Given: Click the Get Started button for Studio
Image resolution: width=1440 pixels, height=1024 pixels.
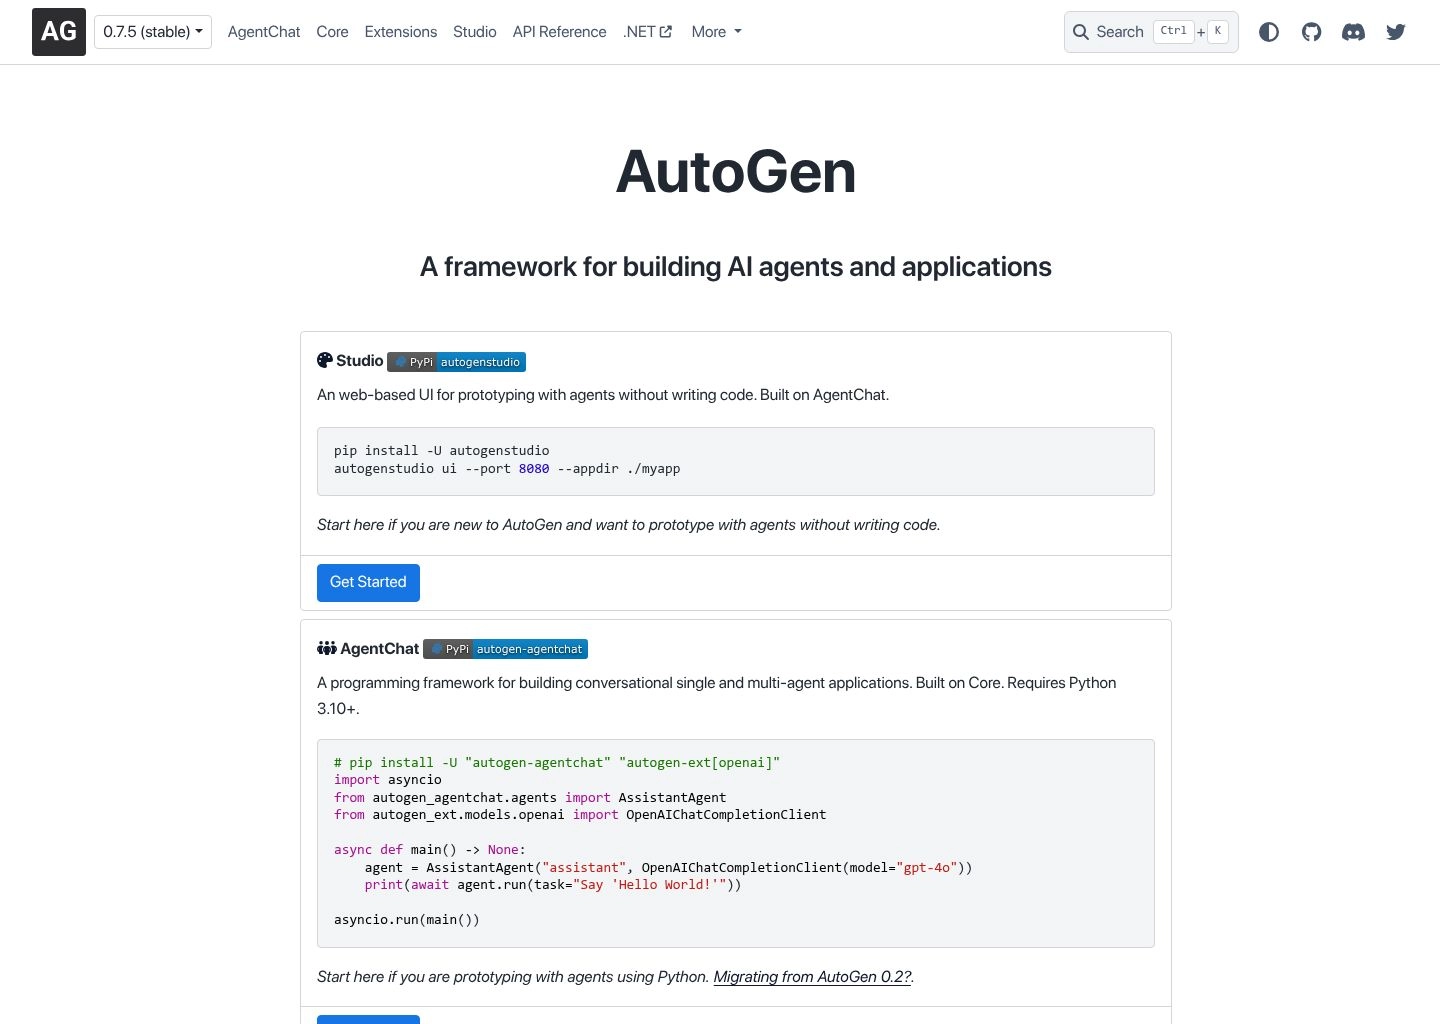Looking at the screenshot, I should click(x=368, y=583).
